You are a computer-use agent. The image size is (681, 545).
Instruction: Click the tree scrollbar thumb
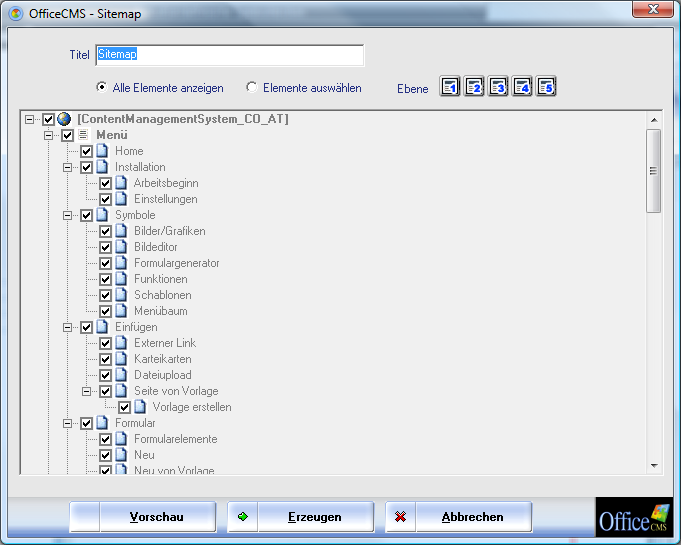tap(653, 171)
